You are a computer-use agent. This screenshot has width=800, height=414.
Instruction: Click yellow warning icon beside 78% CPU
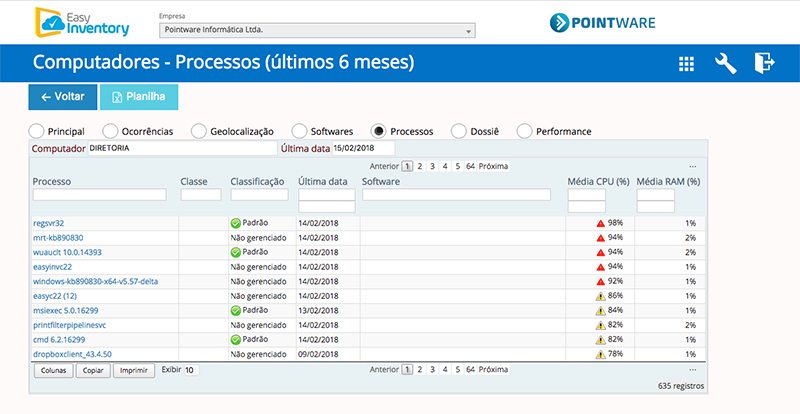point(600,354)
